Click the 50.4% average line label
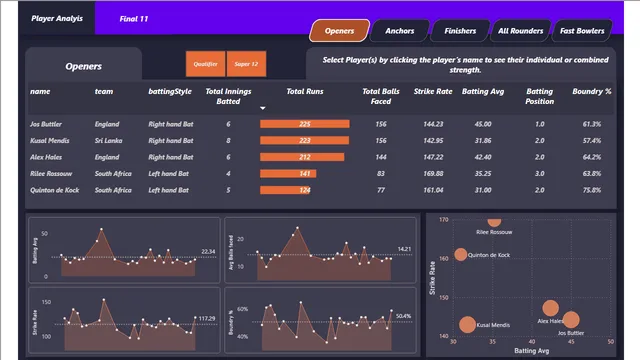Image resolution: width=640 pixels, height=360 pixels. pyautogui.click(x=403, y=316)
